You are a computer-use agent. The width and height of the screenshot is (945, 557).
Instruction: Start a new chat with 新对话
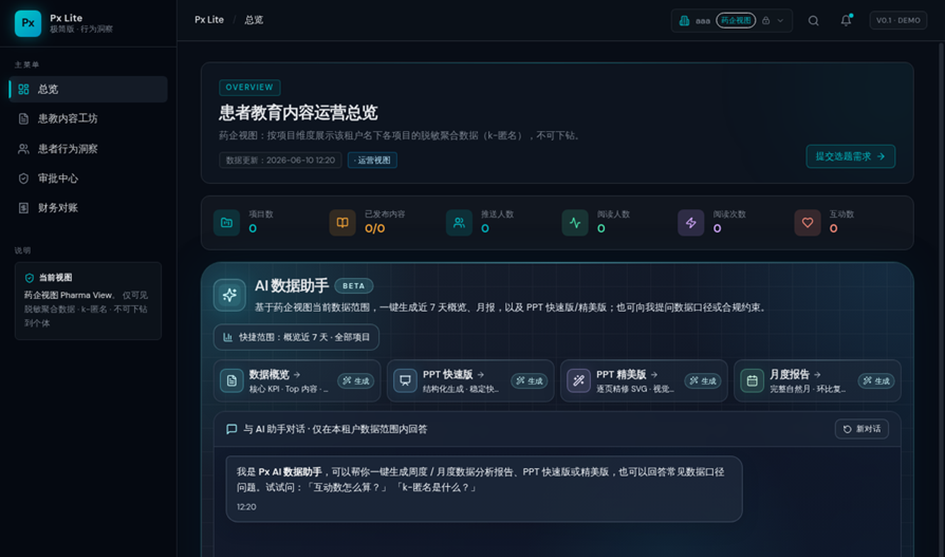pyautogui.click(x=862, y=429)
